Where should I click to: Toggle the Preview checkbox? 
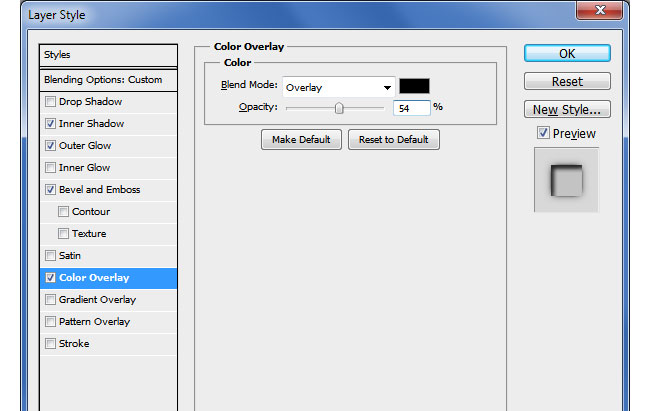coord(543,133)
